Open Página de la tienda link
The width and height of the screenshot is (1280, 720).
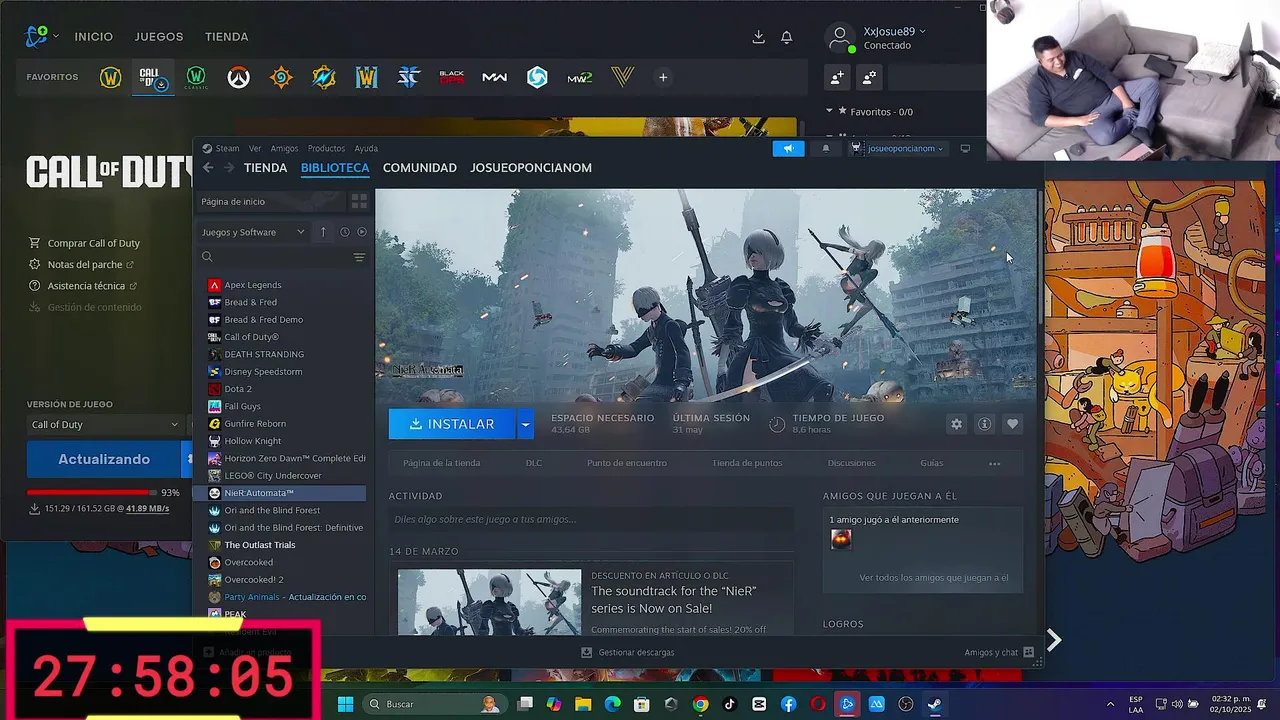(x=442, y=463)
